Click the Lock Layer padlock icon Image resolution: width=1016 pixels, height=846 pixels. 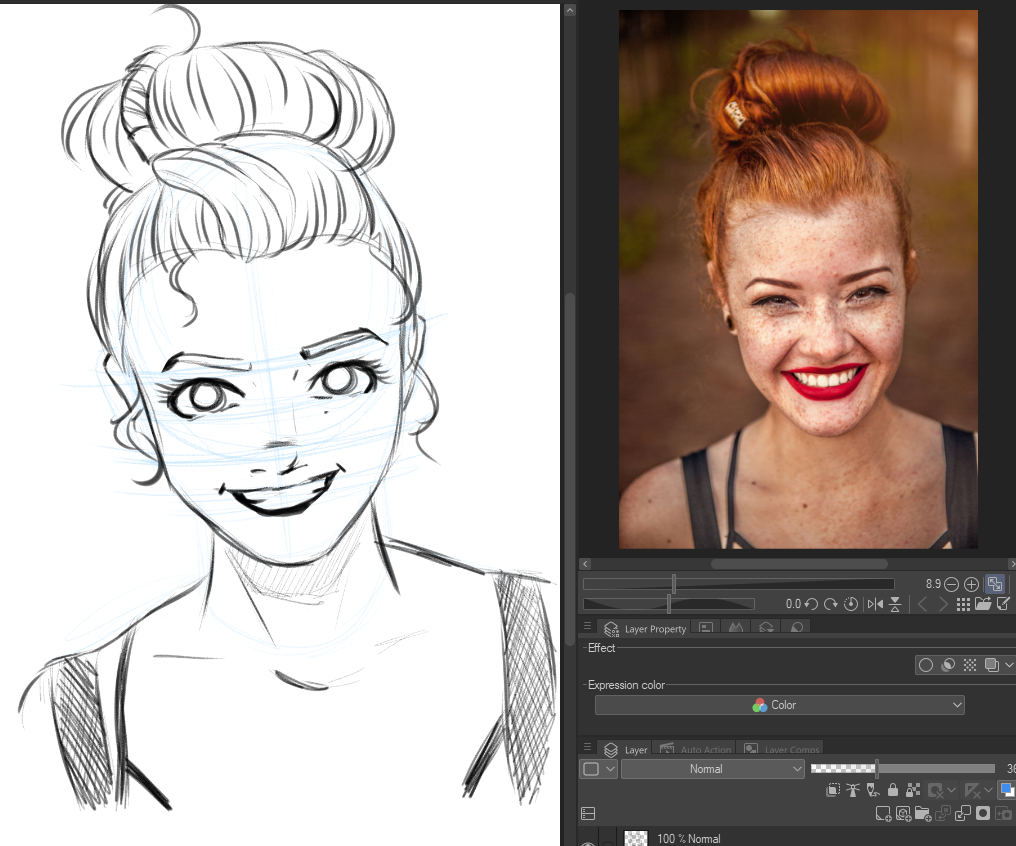(893, 790)
